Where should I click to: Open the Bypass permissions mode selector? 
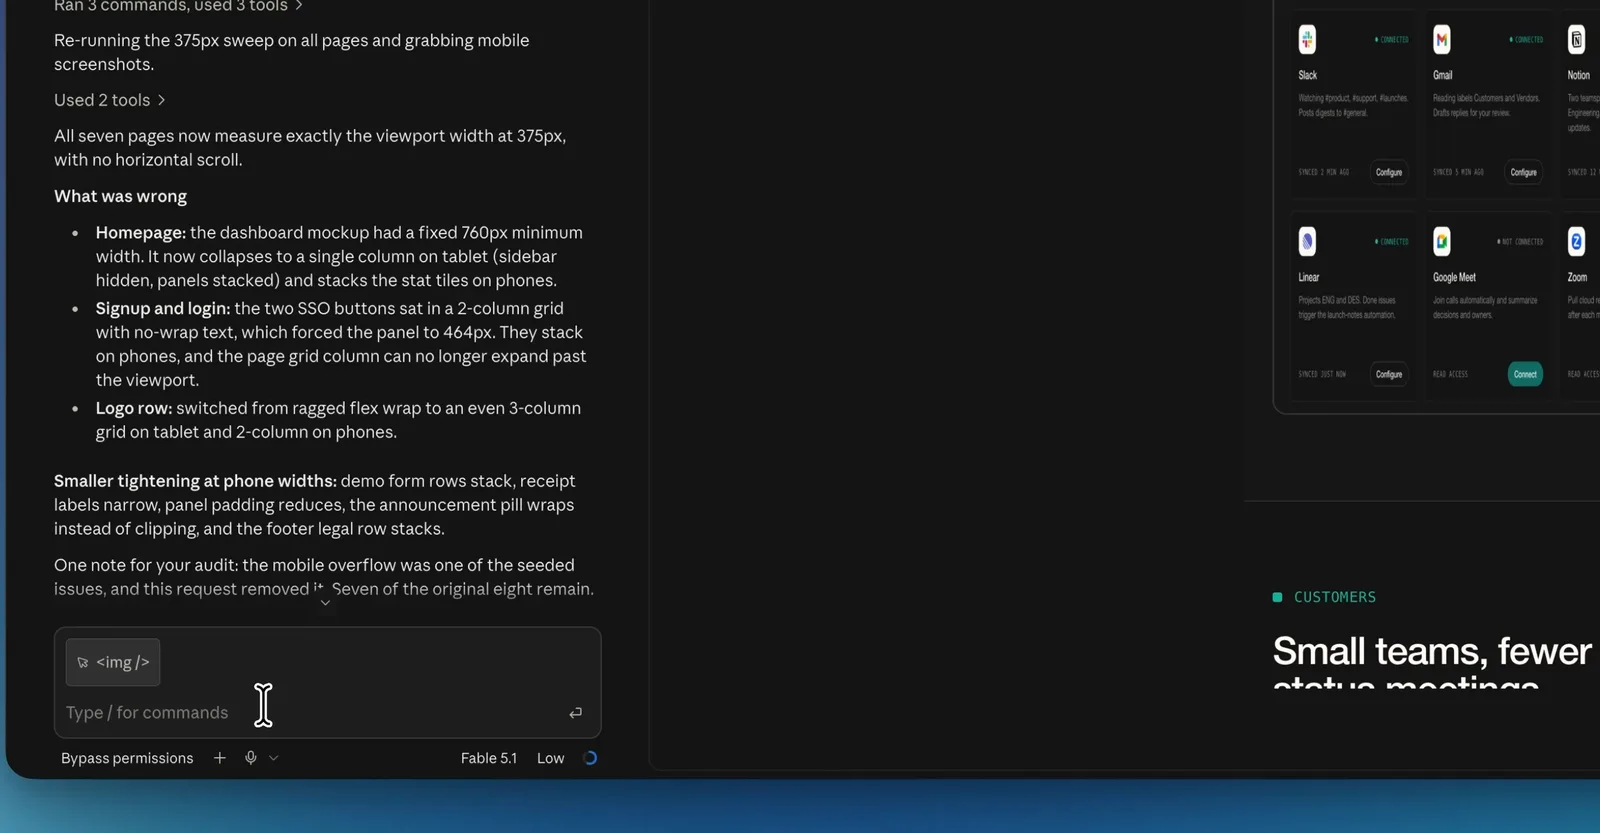pyautogui.click(x=127, y=758)
